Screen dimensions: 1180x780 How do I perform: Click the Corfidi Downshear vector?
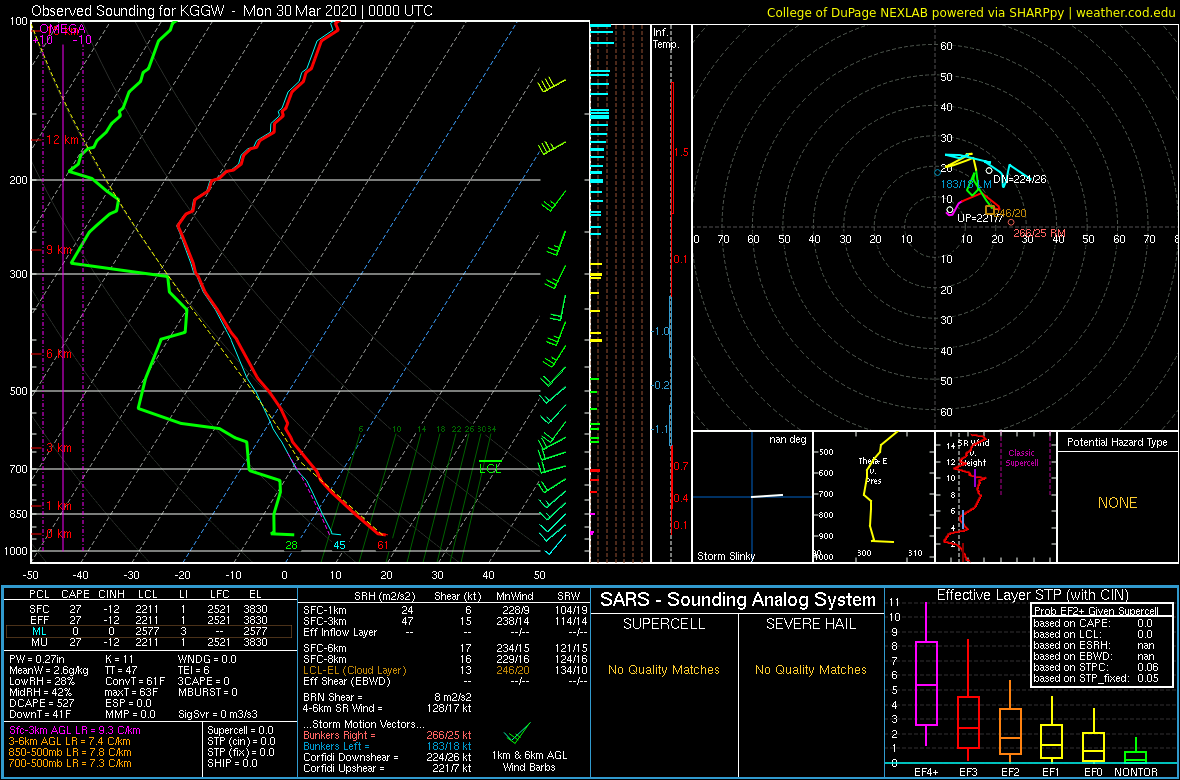(x=388, y=757)
